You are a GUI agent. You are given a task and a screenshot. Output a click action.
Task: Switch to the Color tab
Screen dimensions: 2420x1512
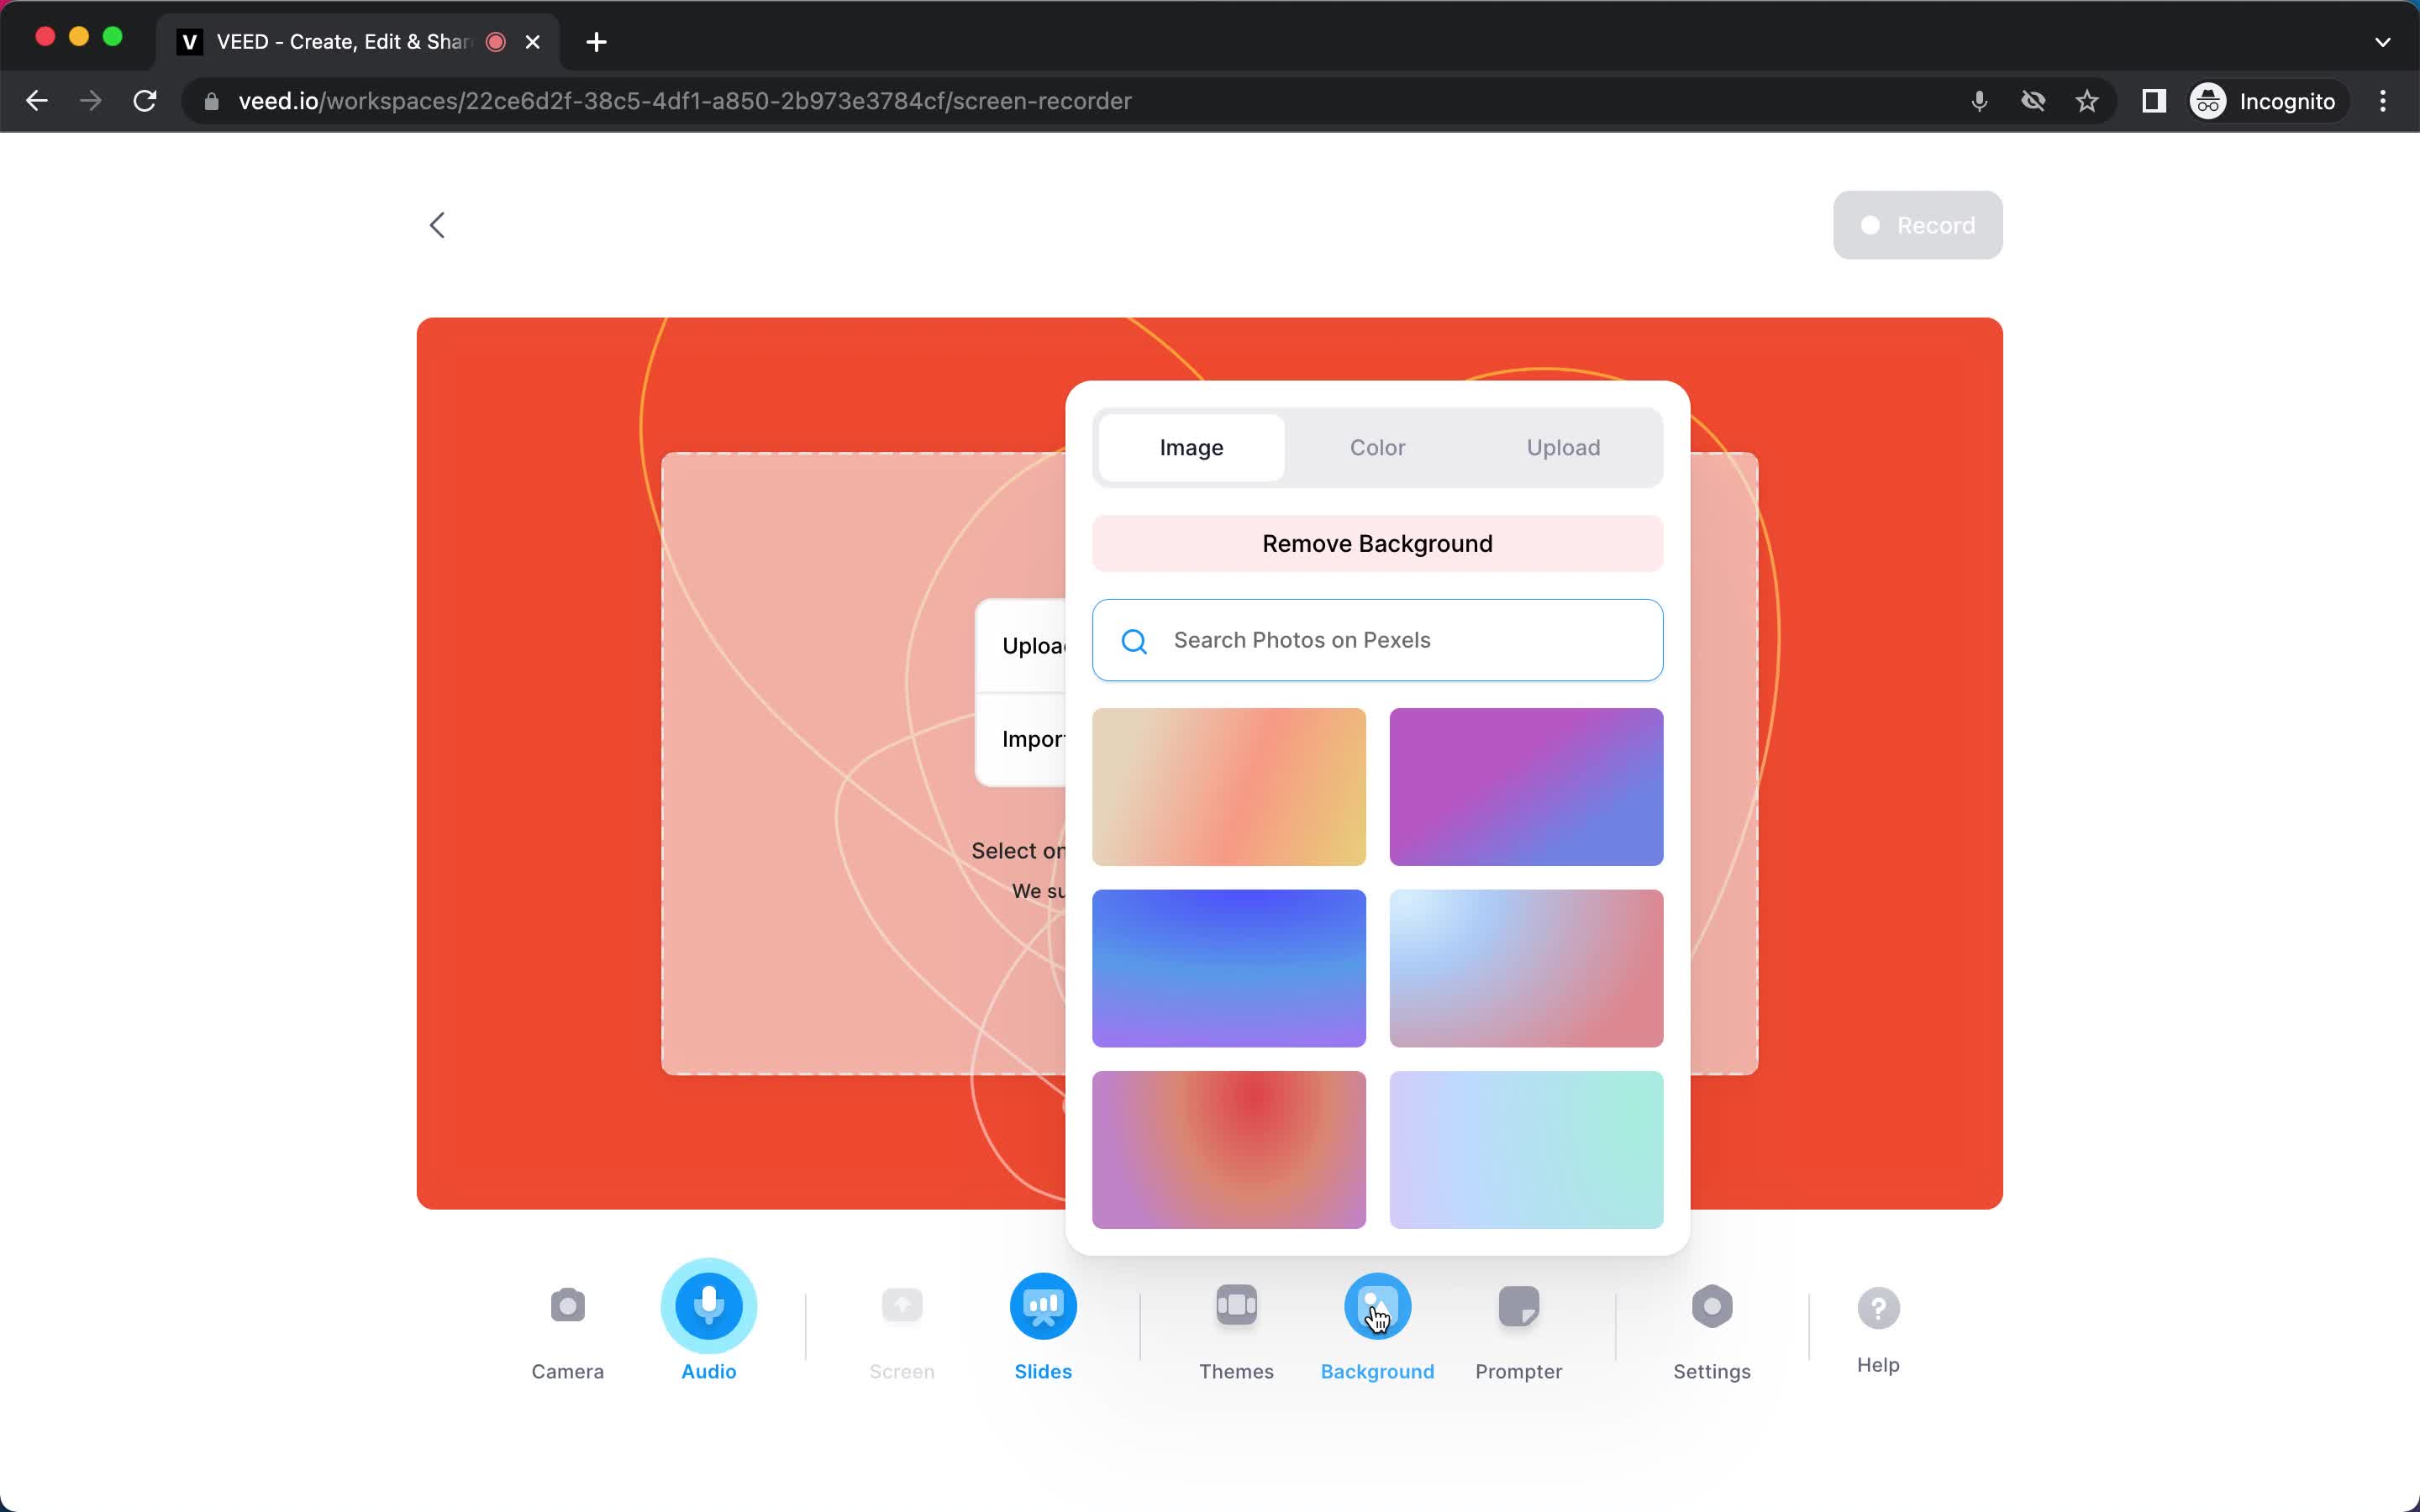click(x=1378, y=446)
